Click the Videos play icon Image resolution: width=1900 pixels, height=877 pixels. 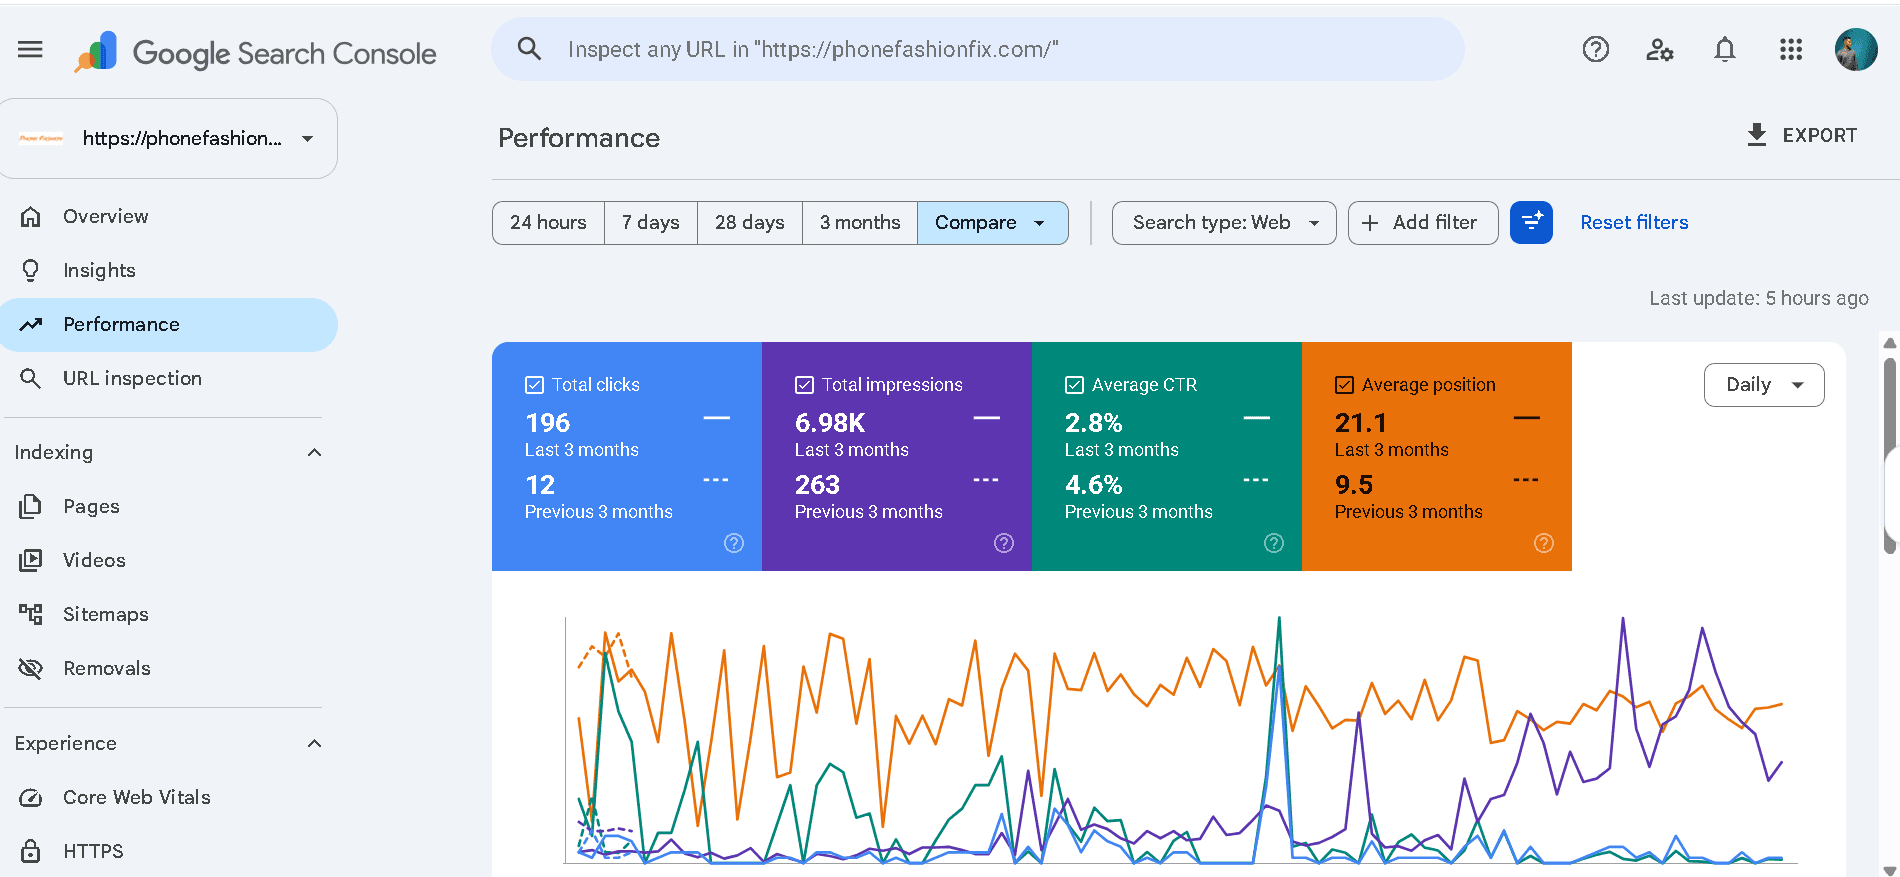(x=31, y=560)
